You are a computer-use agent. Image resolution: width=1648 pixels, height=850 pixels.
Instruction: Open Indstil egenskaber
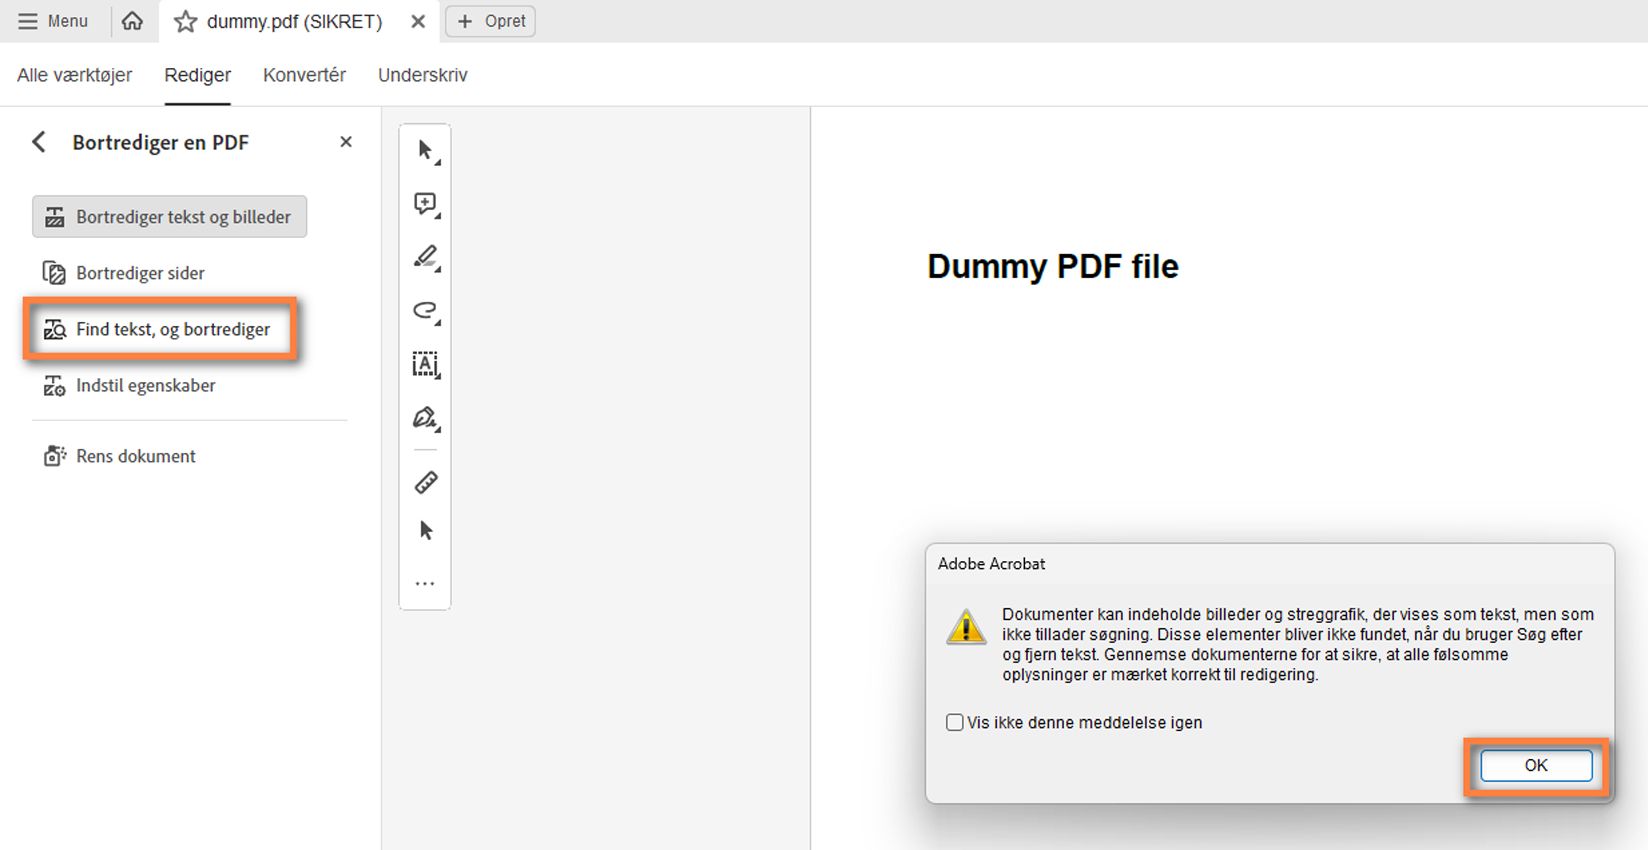coord(130,385)
